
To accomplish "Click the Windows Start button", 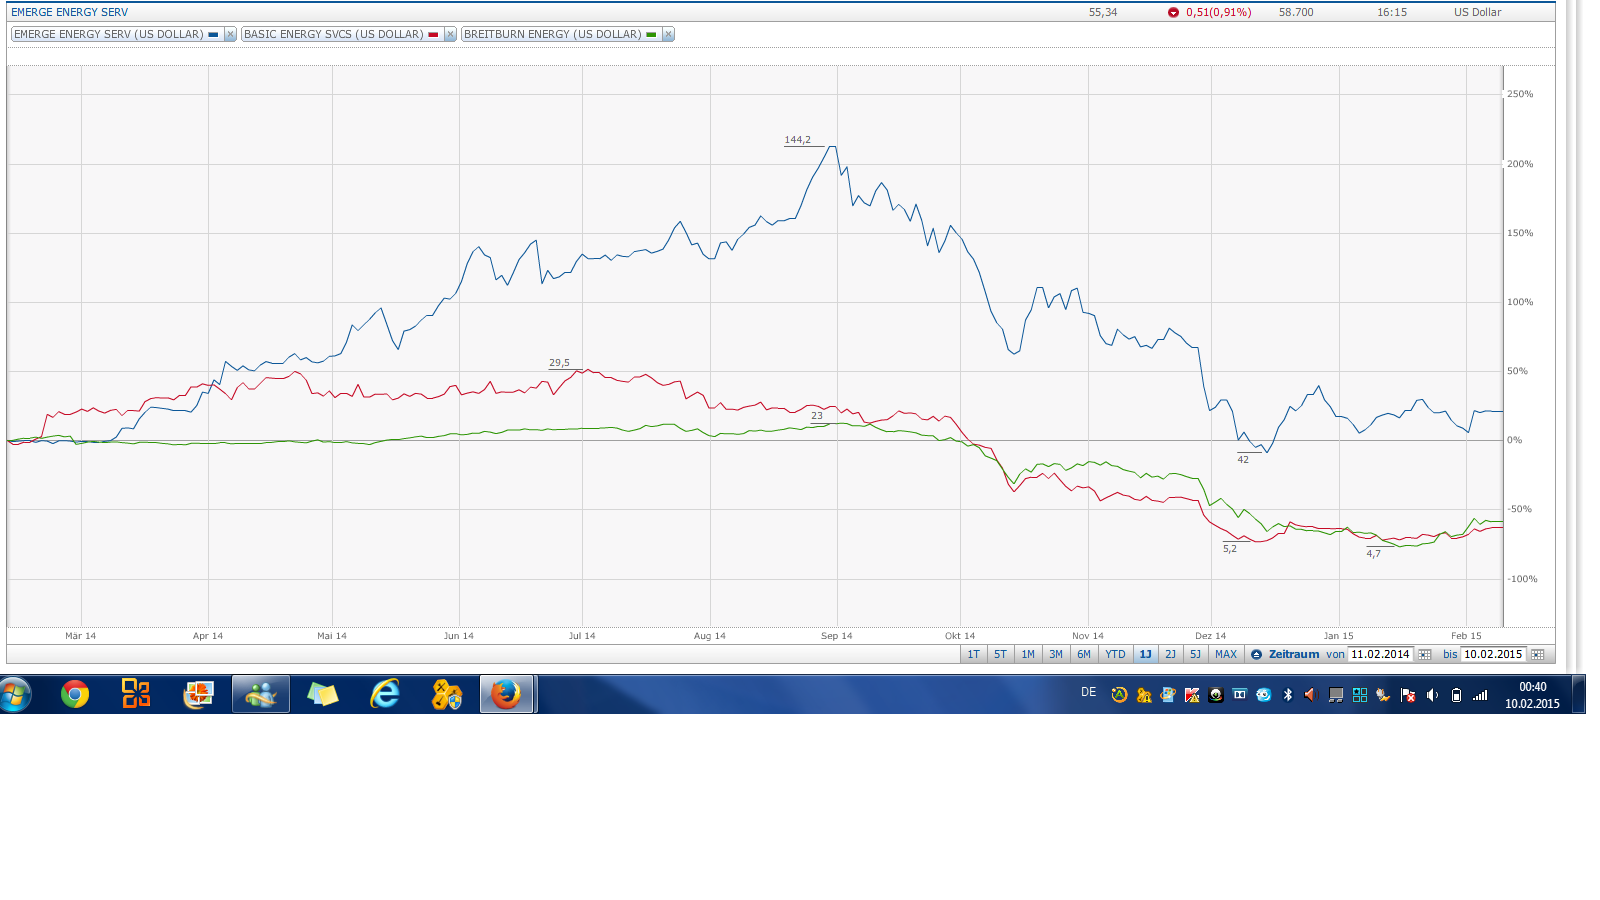I will 14,693.
